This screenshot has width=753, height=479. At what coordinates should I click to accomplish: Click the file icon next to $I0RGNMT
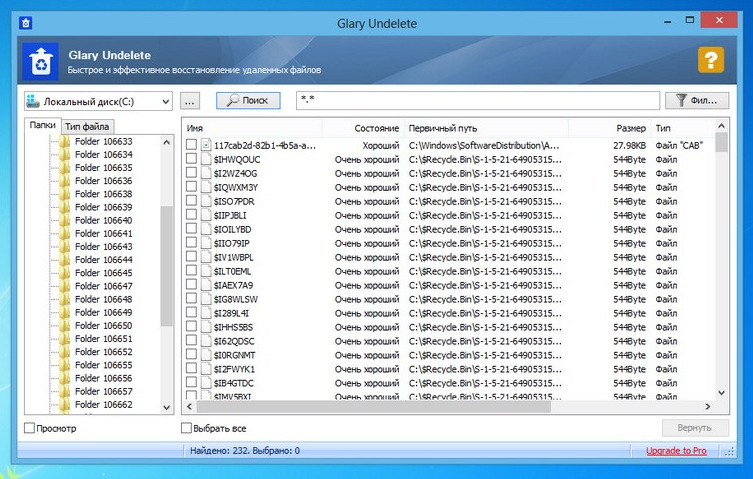(x=206, y=355)
